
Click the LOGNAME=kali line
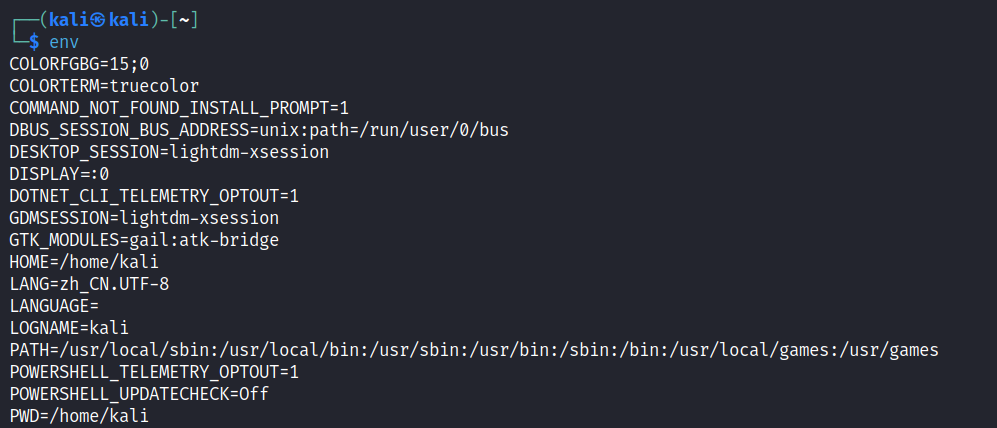69,327
